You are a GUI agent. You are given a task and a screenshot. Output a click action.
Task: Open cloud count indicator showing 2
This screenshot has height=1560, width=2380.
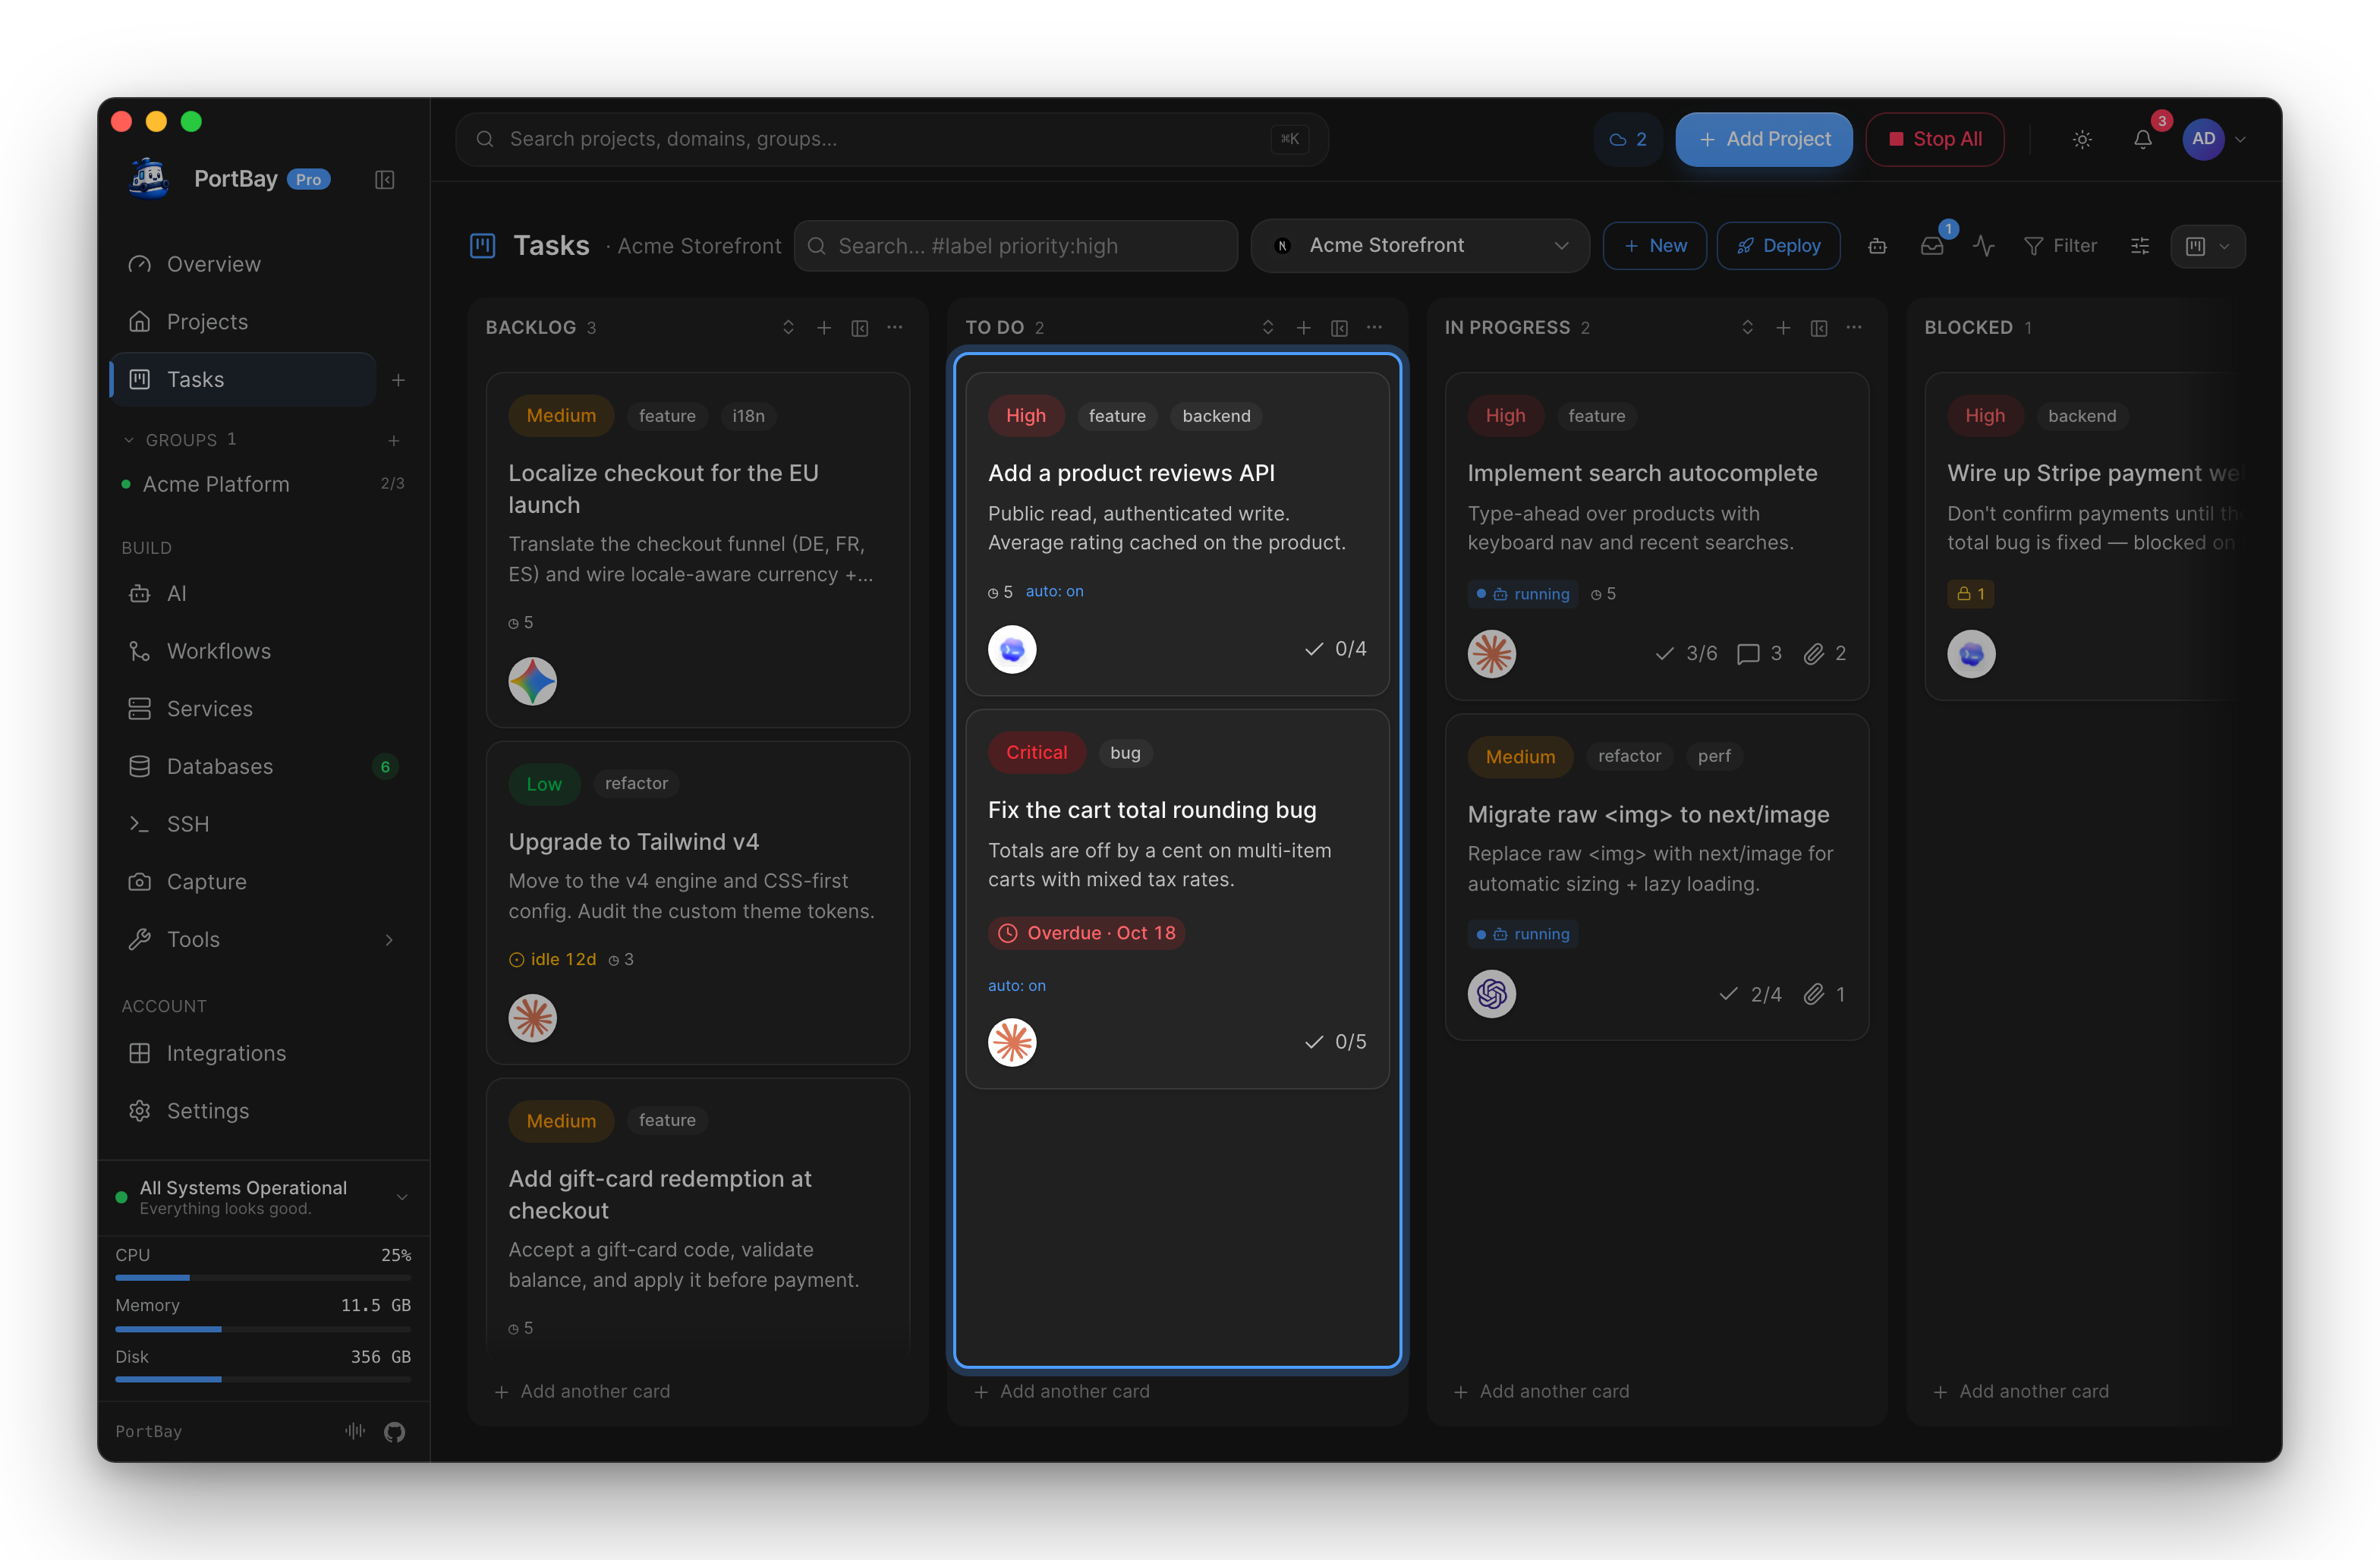pyautogui.click(x=1627, y=139)
